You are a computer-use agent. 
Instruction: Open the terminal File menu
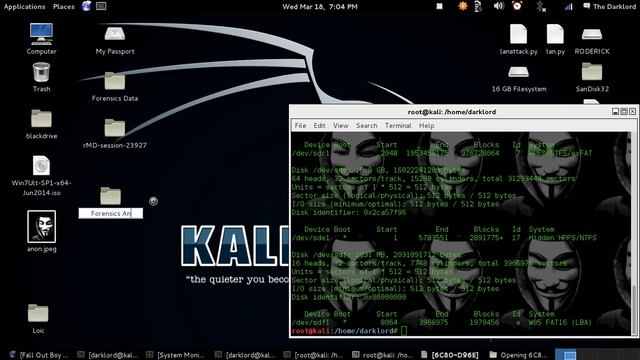tap(300, 126)
